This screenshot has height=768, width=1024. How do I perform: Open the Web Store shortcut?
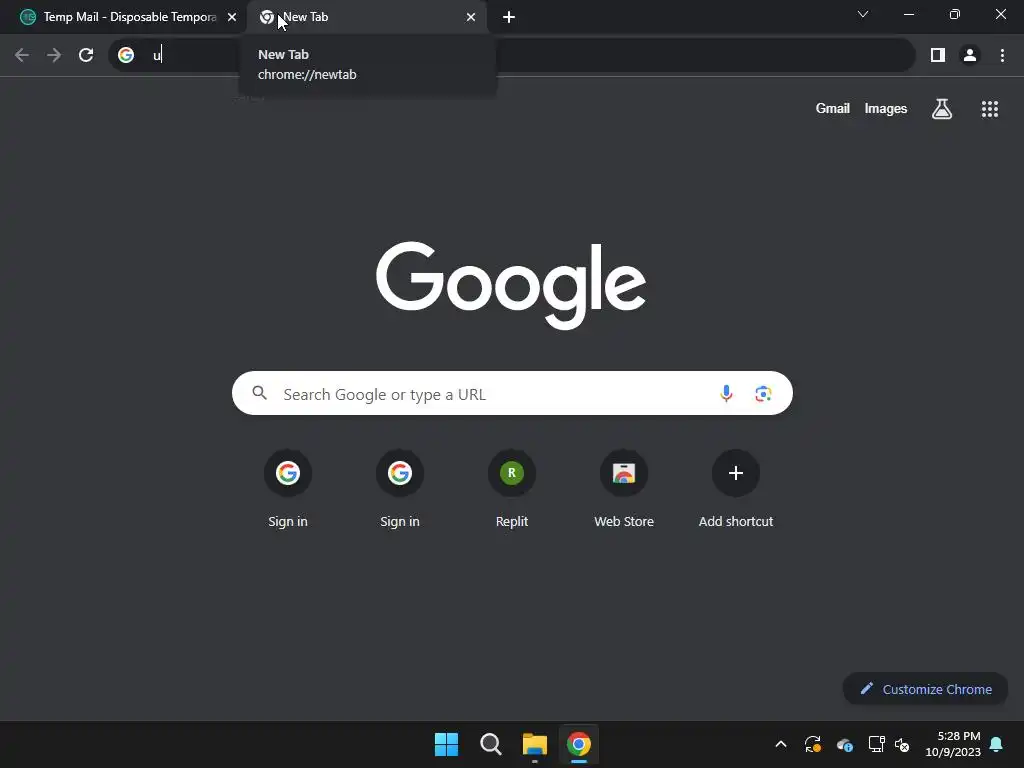coord(624,488)
